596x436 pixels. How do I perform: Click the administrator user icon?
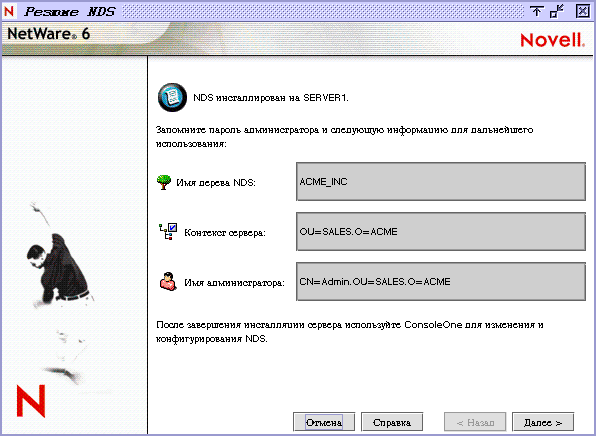[168, 282]
